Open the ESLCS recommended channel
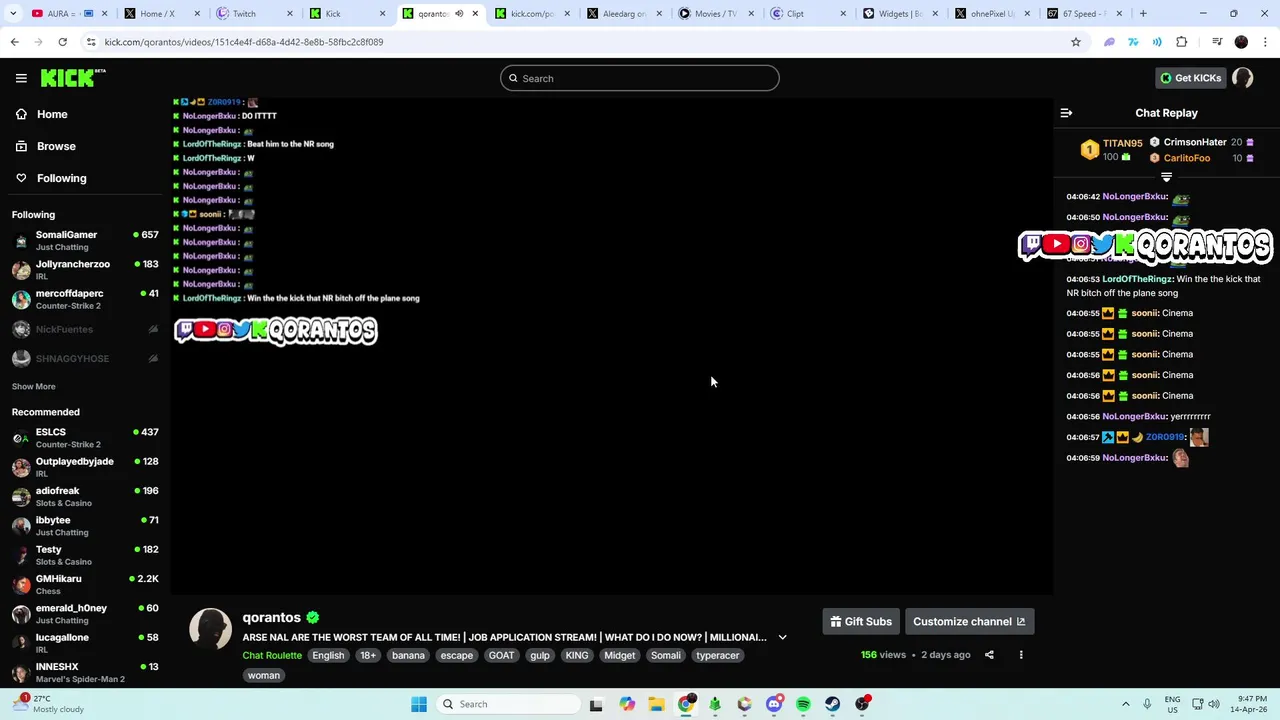The height and width of the screenshot is (720, 1280). [85, 438]
